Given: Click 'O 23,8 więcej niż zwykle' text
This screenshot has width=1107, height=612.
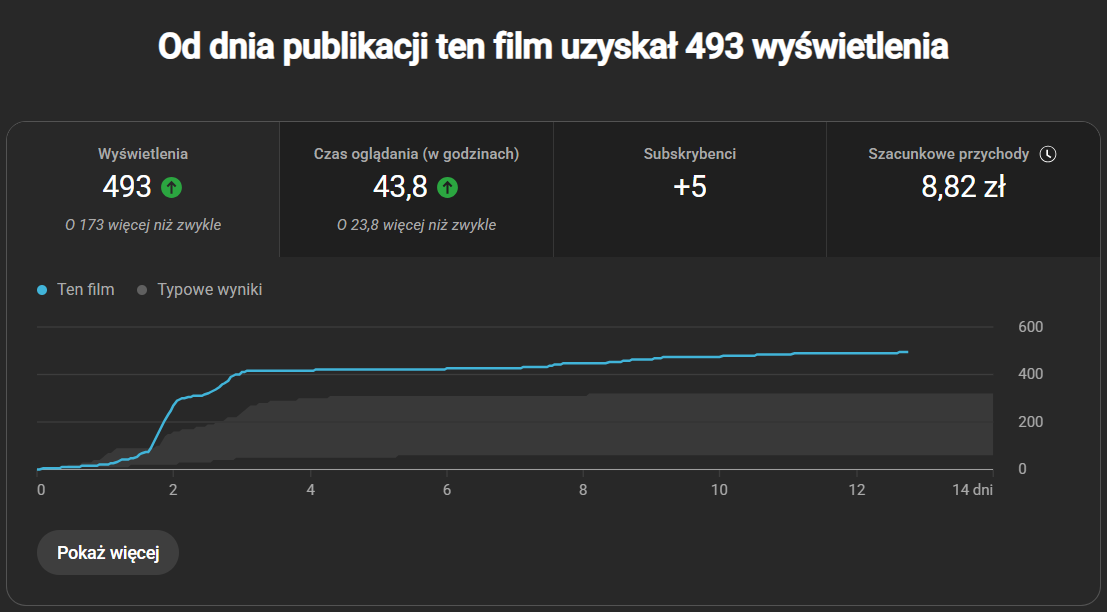Looking at the screenshot, I should point(416,225).
